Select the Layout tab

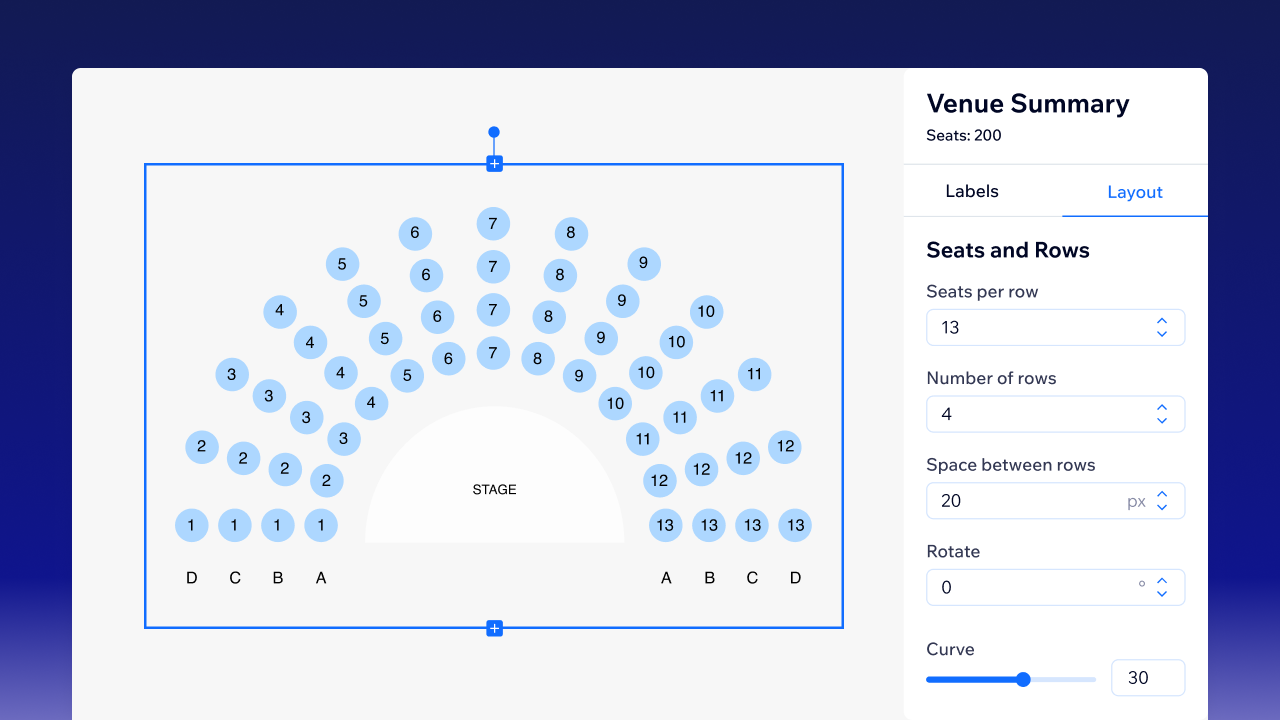[x=1135, y=192]
